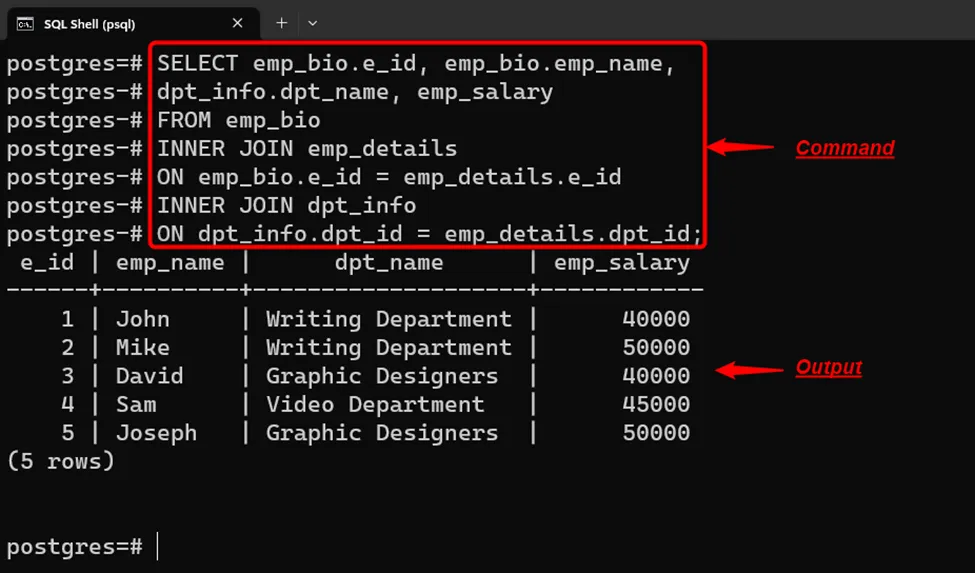Click the red 'Command' label
This screenshot has height=573, width=975.
[x=844, y=149]
